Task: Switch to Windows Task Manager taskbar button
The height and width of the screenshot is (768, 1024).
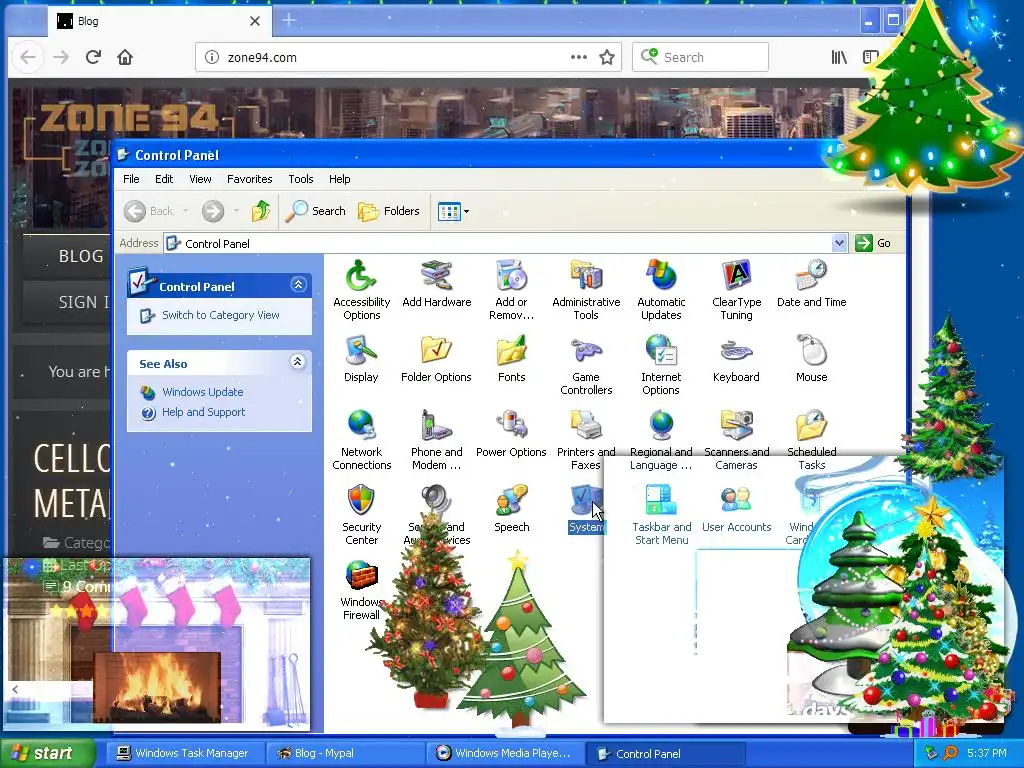Action: click(x=184, y=753)
